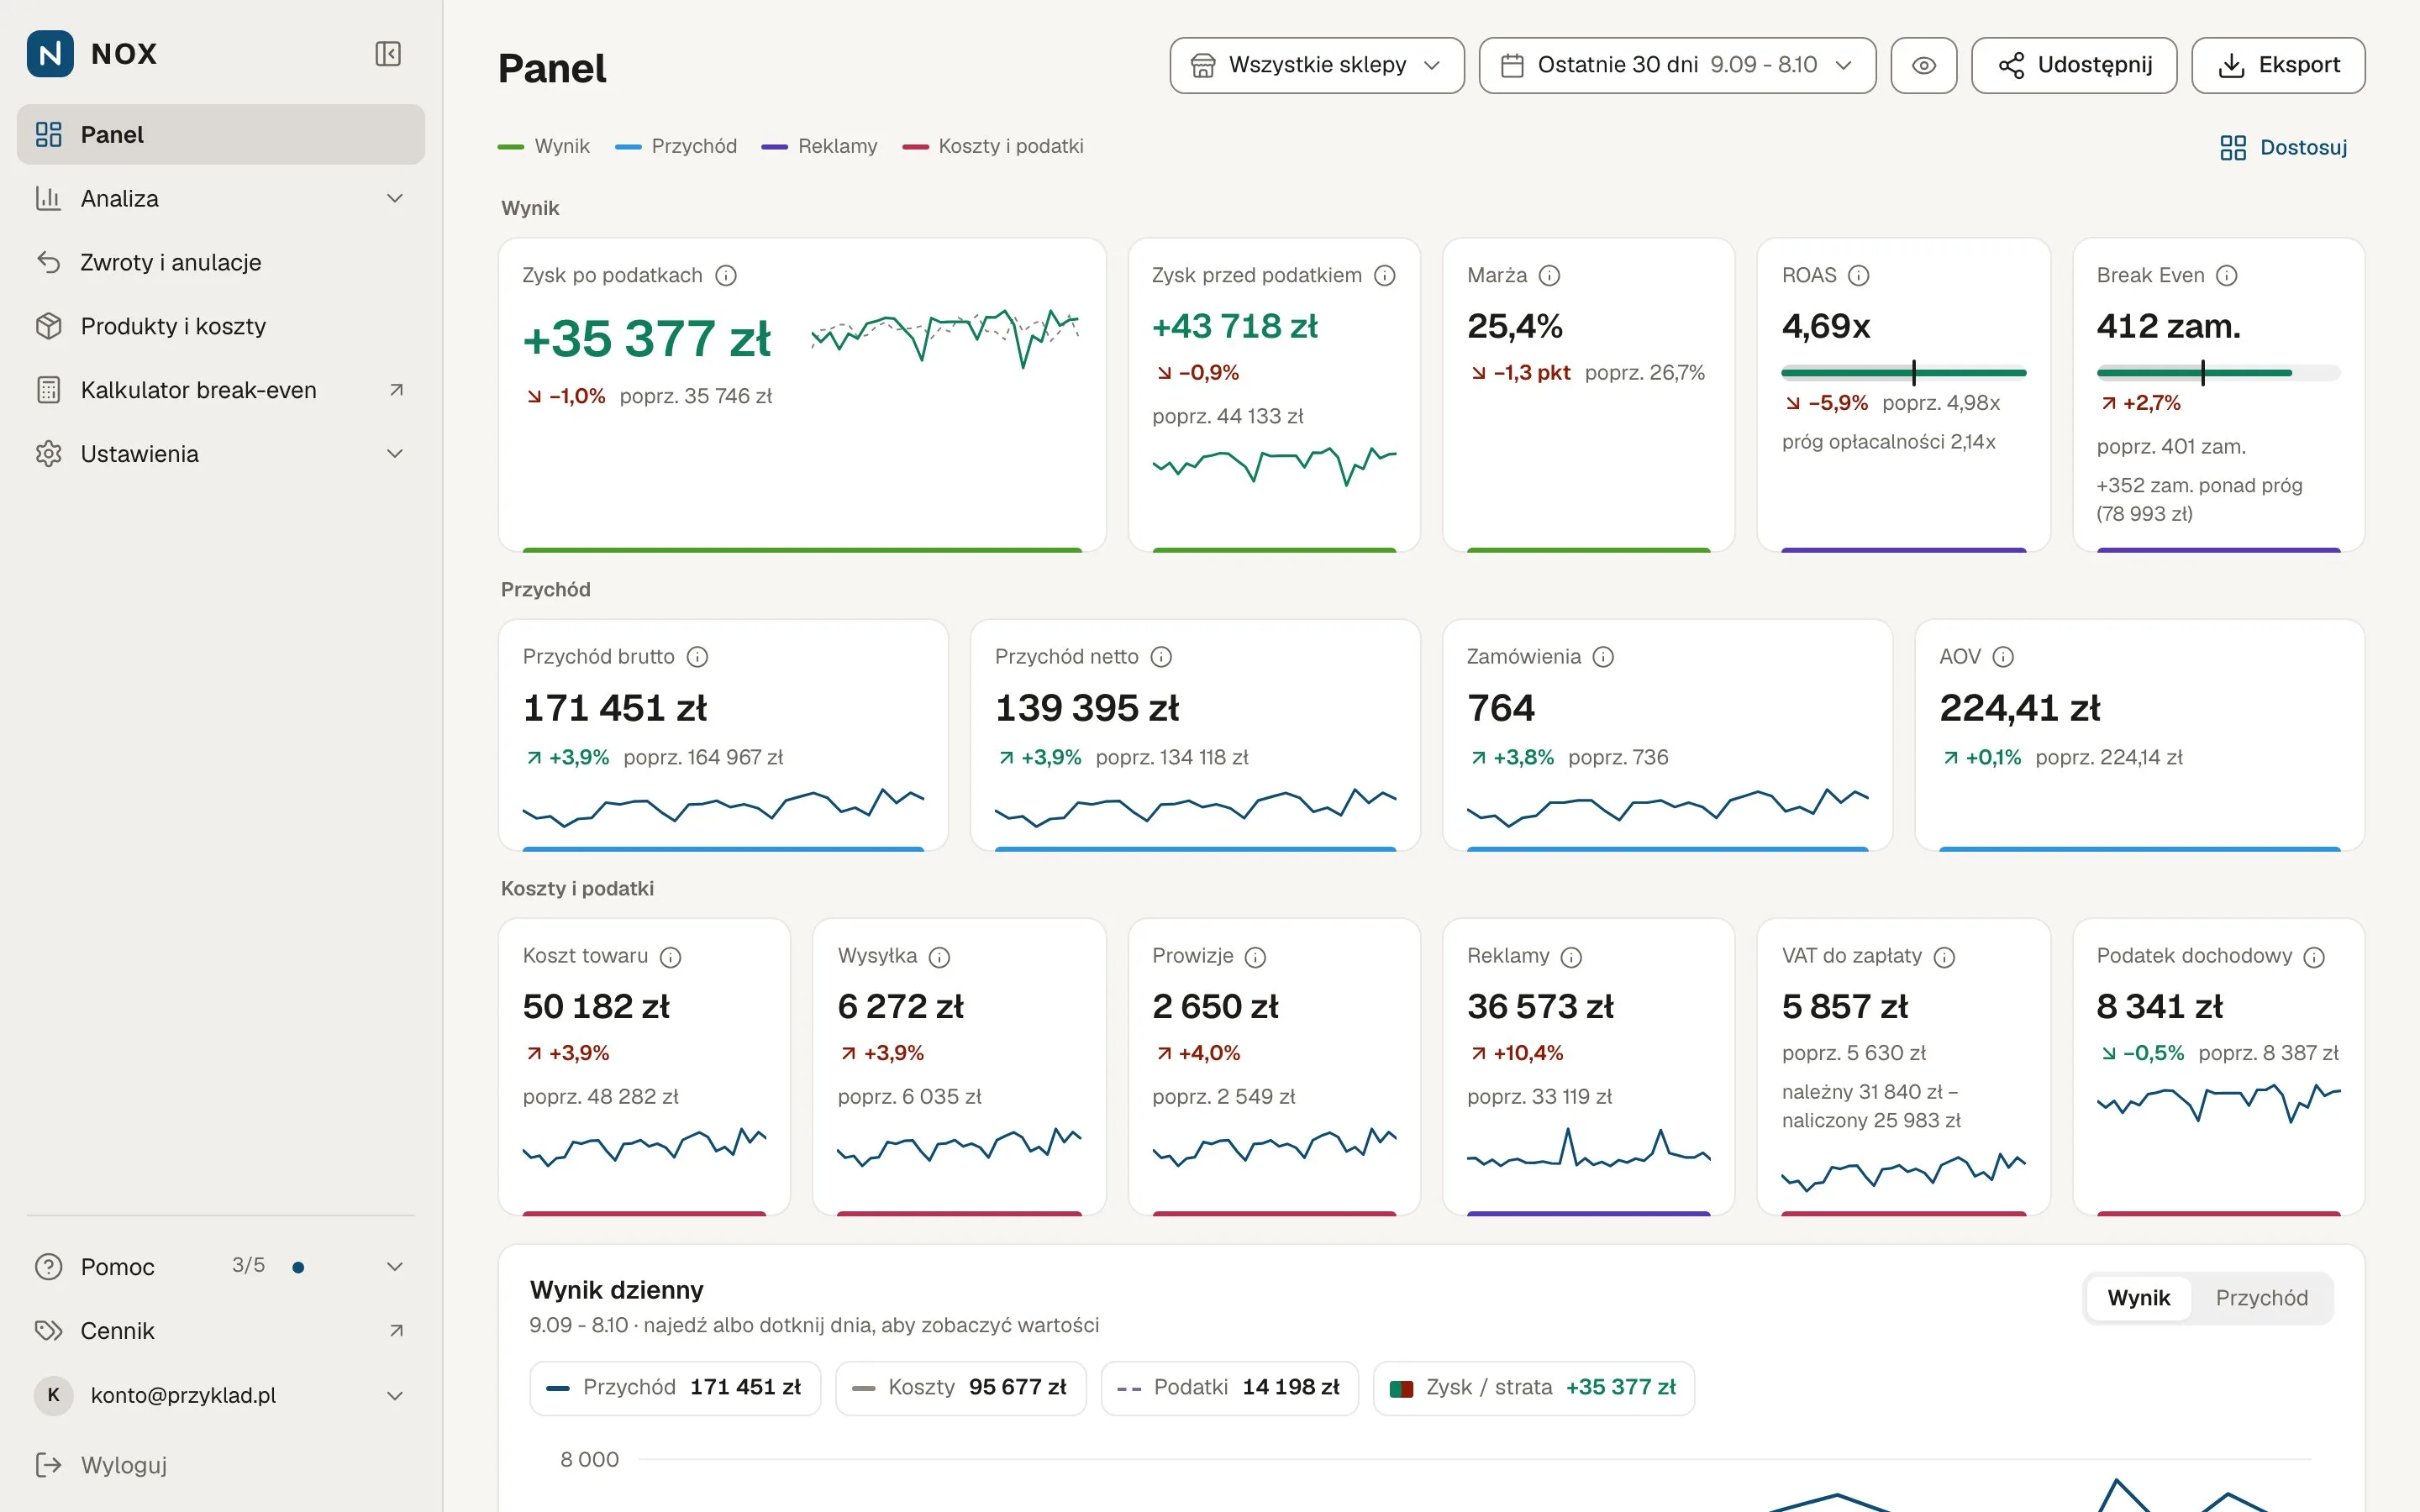Click Wyloguj to log out
2420x1512 pixels.
(x=221, y=1465)
